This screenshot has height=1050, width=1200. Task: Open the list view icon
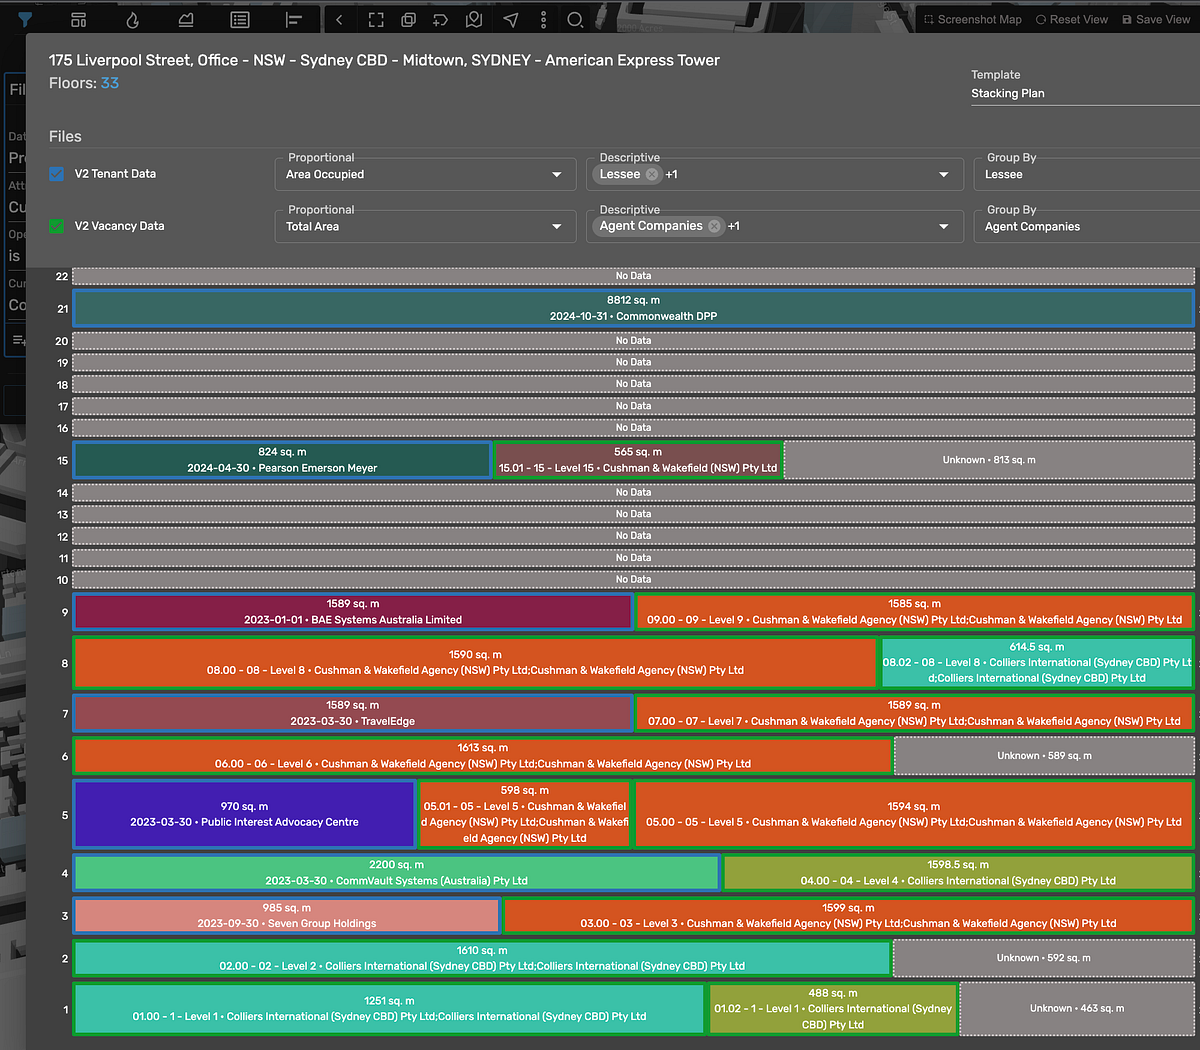coord(240,19)
